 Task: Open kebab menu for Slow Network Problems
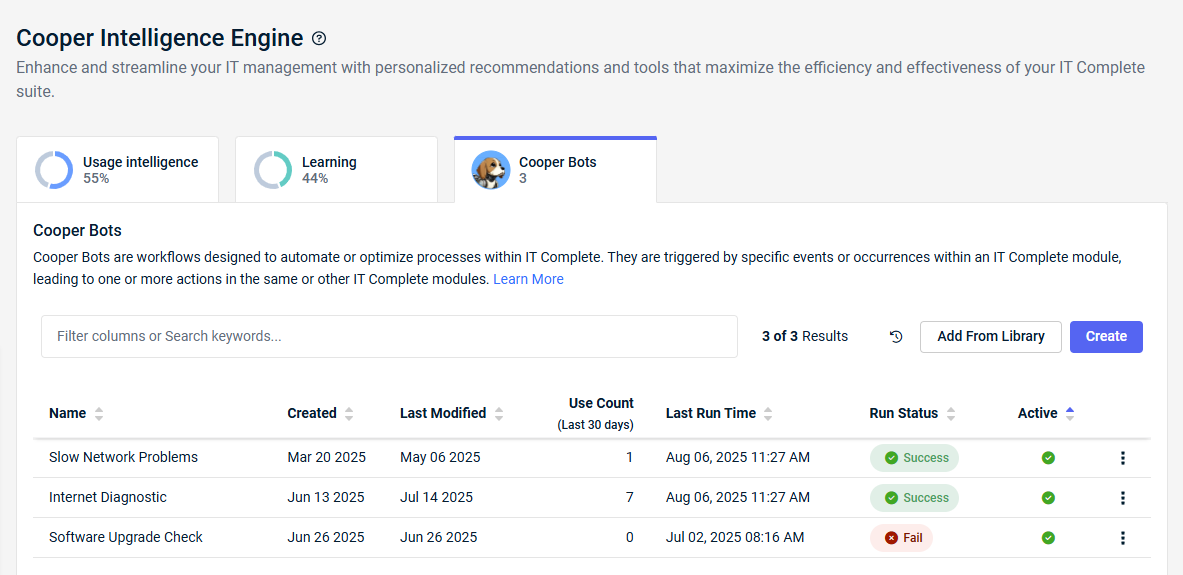click(1123, 458)
